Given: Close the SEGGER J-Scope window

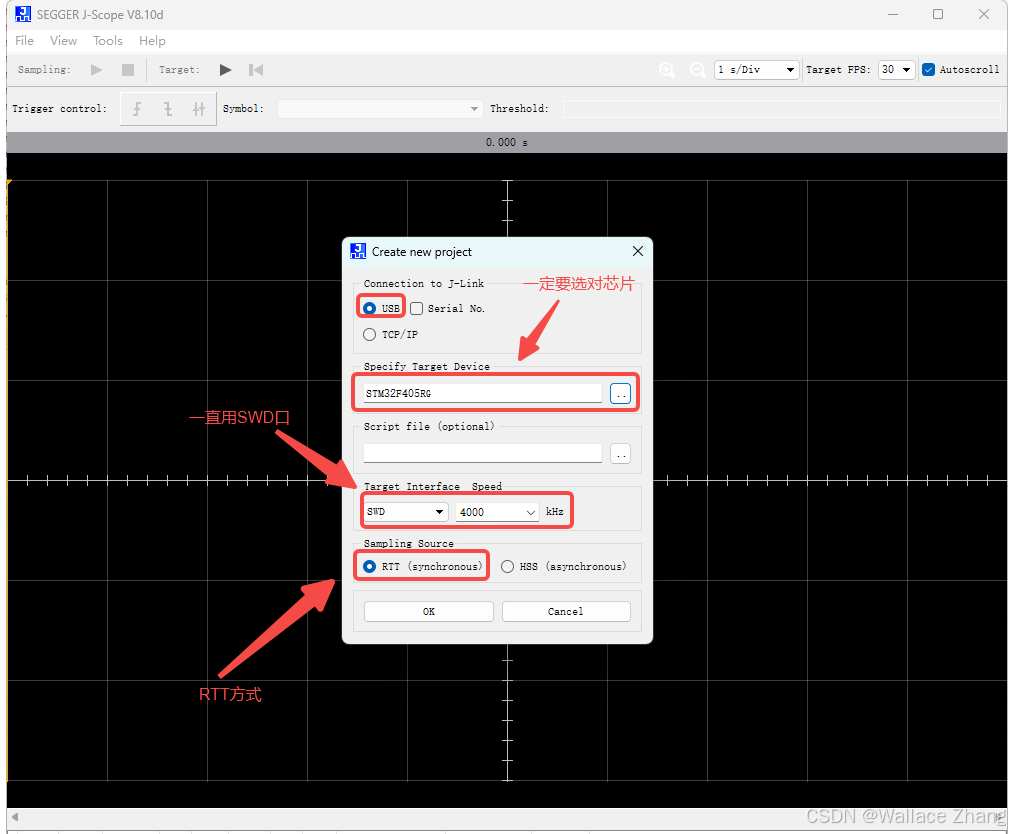Looking at the screenshot, I should (984, 14).
